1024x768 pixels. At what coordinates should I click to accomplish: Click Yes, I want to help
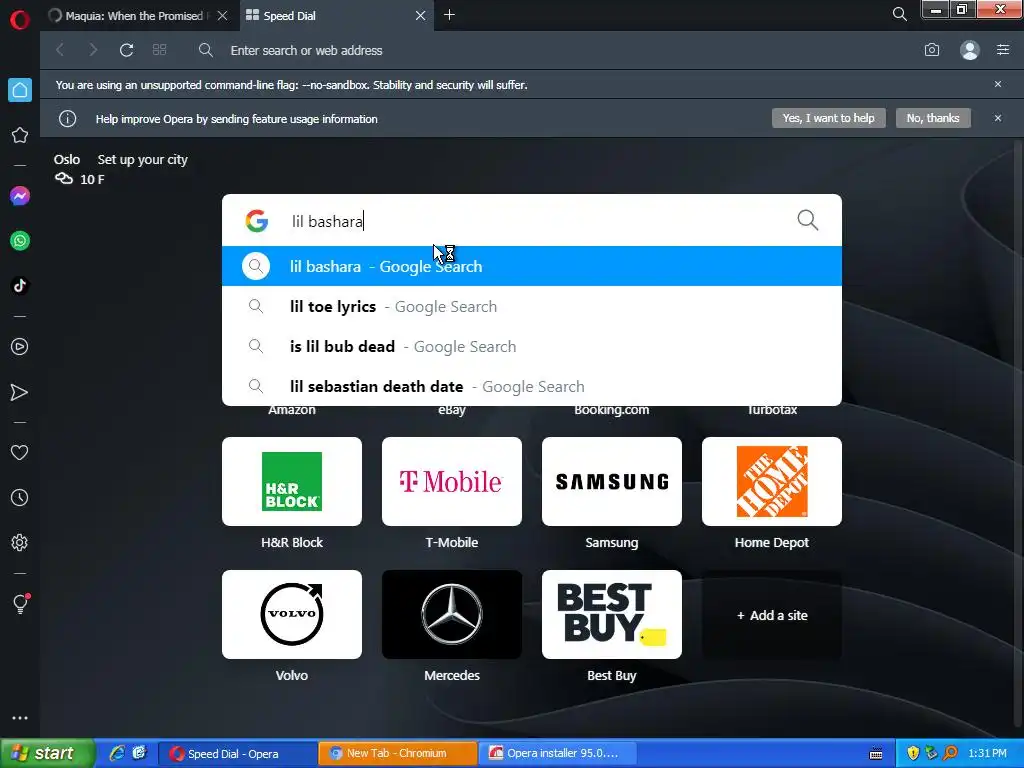pyautogui.click(x=828, y=118)
